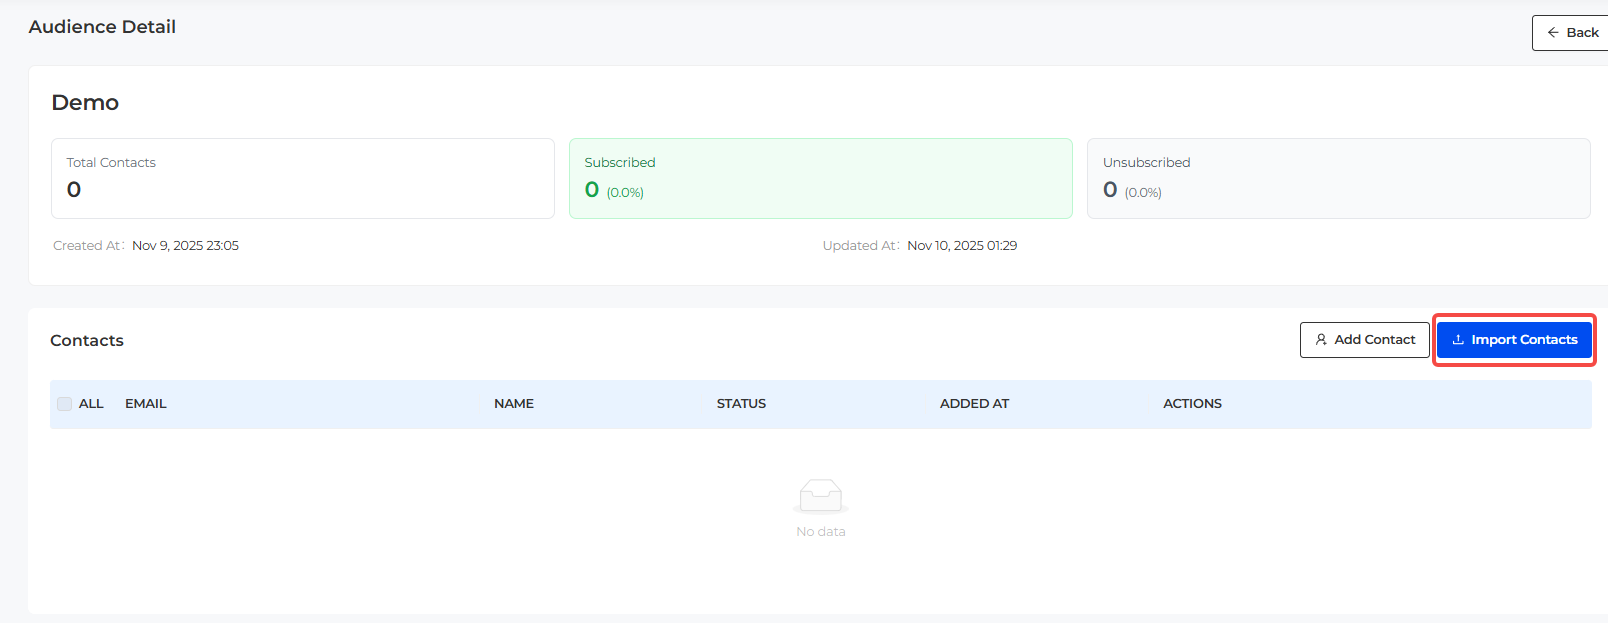Select the green Subscribed stats card
The height and width of the screenshot is (623, 1608).
(x=820, y=178)
